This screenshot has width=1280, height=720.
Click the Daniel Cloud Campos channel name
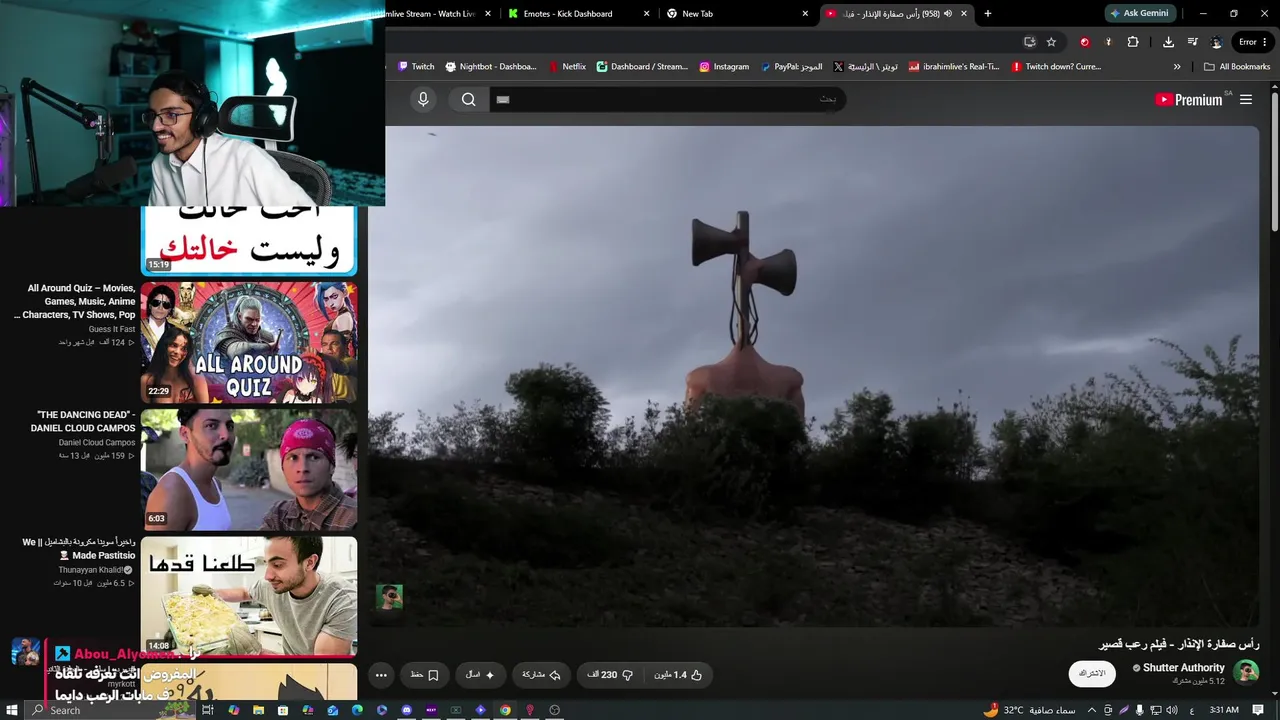click(97, 442)
